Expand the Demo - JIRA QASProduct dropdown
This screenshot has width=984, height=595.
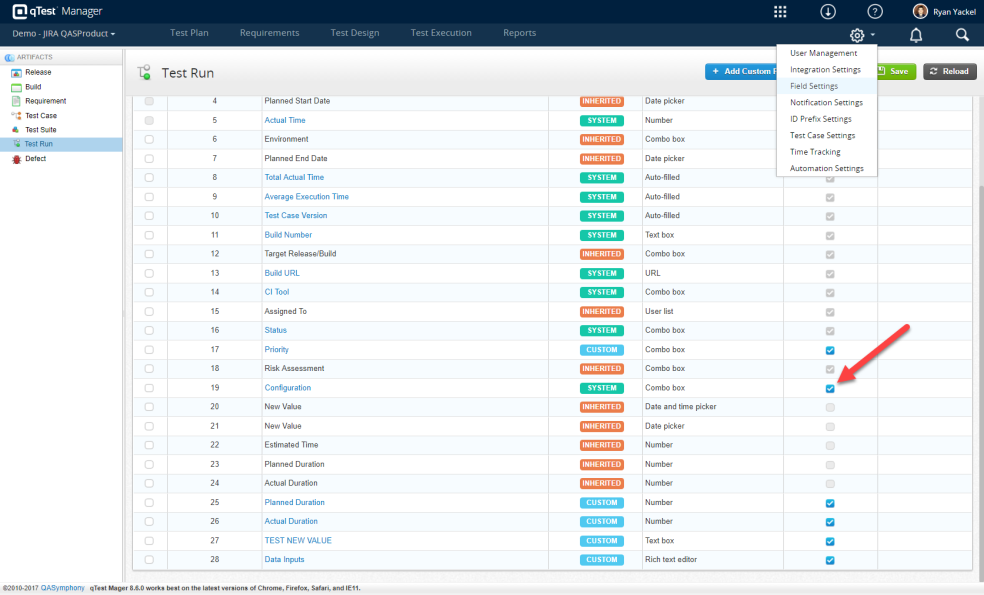click(x=63, y=34)
